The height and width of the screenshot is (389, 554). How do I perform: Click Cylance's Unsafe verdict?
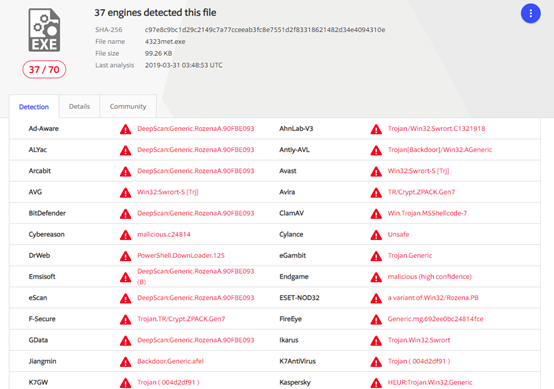(398, 234)
